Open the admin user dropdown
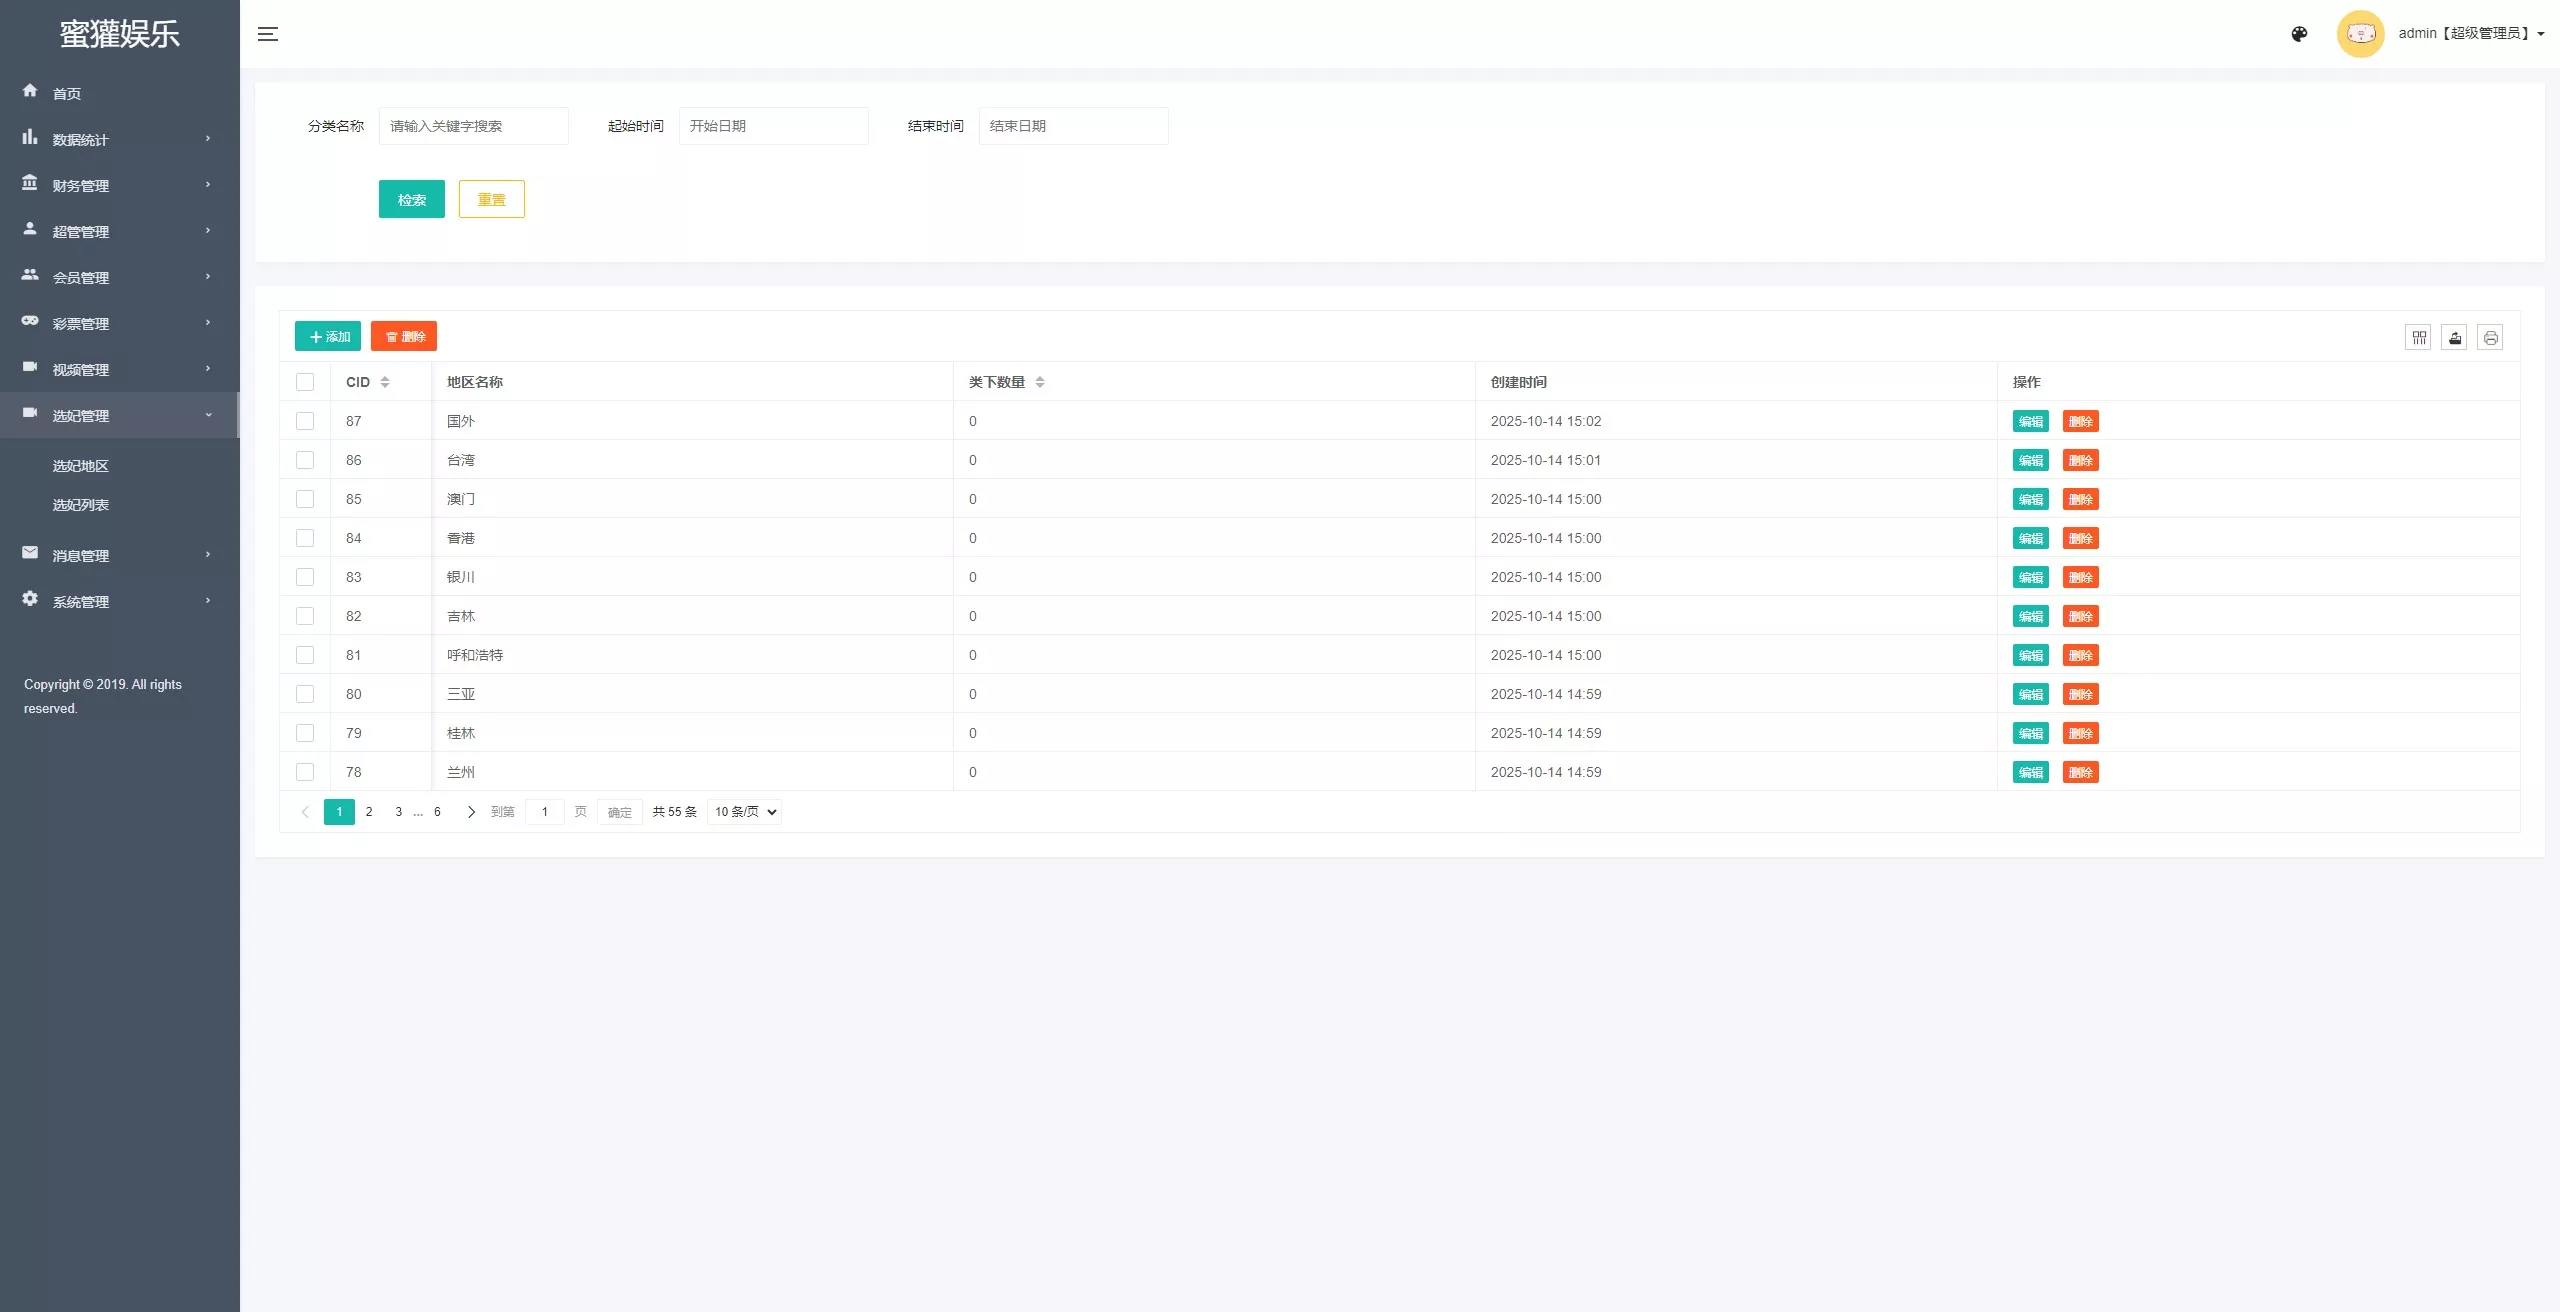Viewport: 2560px width, 1312px height. click(2471, 34)
